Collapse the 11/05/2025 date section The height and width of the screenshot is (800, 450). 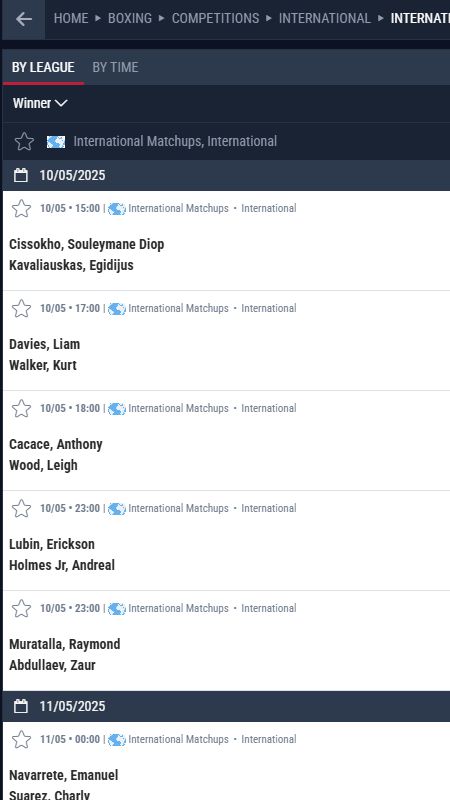[226, 707]
